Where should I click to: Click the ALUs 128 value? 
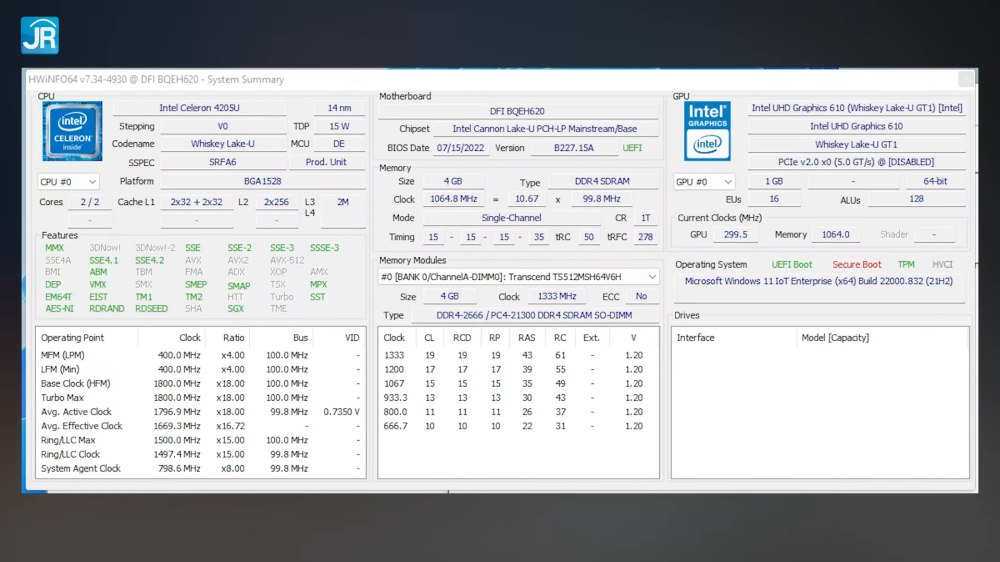[916, 199]
